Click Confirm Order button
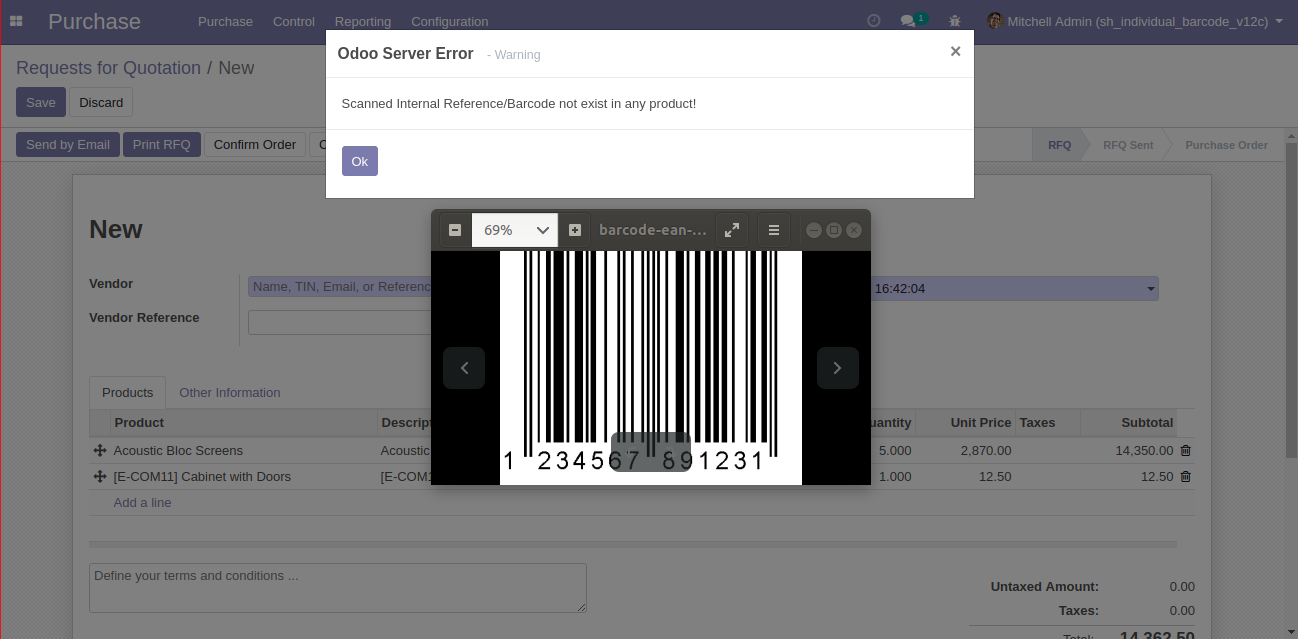Image resolution: width=1298 pixels, height=639 pixels. click(x=255, y=145)
